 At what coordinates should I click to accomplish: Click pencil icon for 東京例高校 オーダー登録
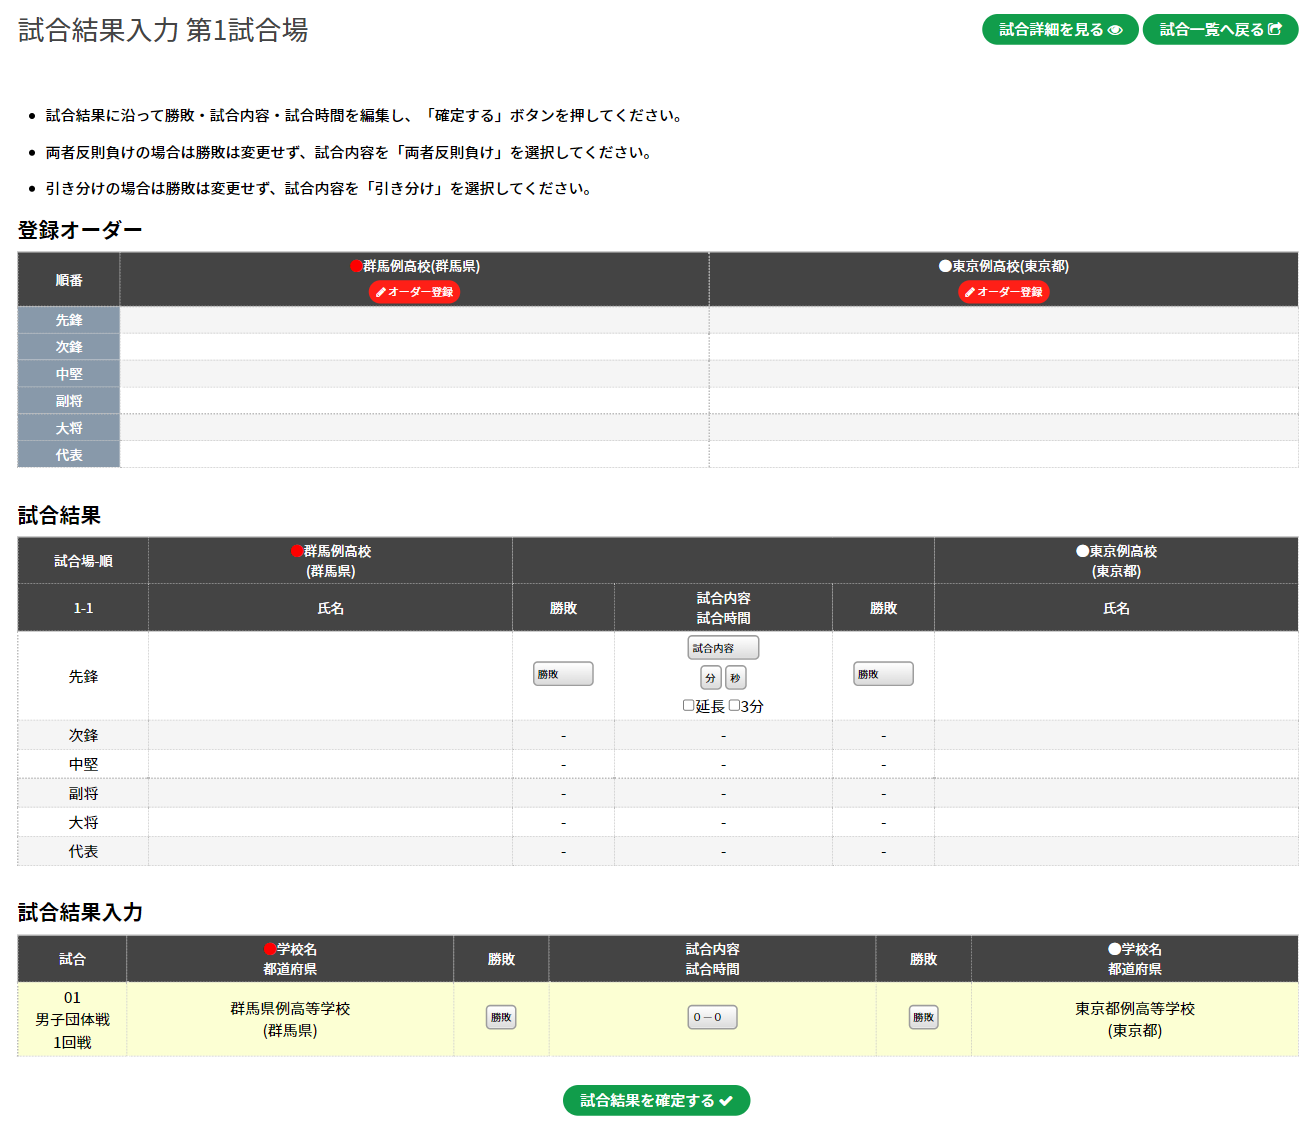[970, 292]
